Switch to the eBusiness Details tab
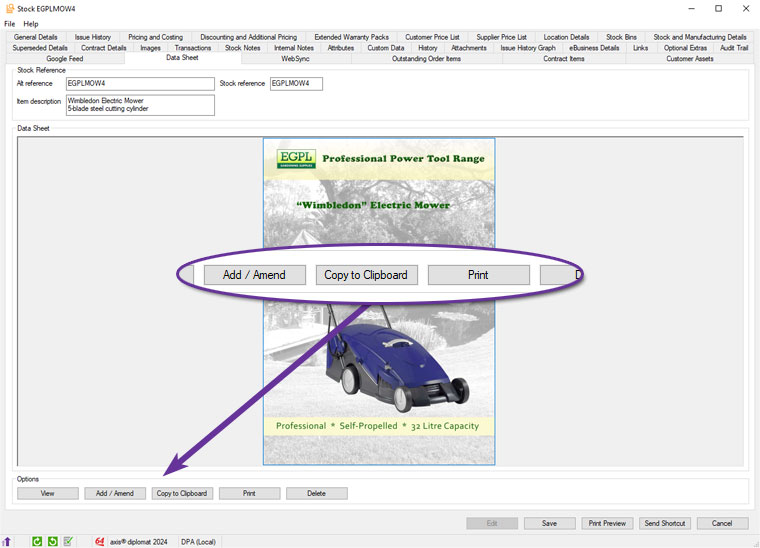Screen dimensions: 760x548 594,48
